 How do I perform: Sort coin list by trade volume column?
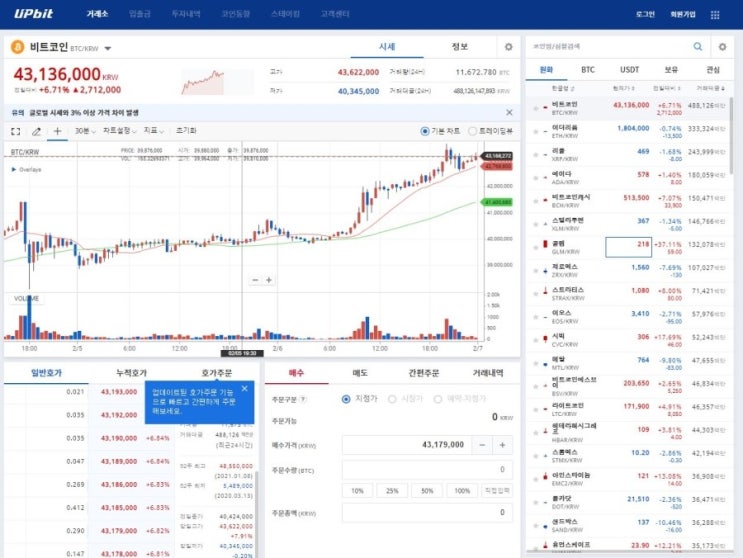click(710, 88)
